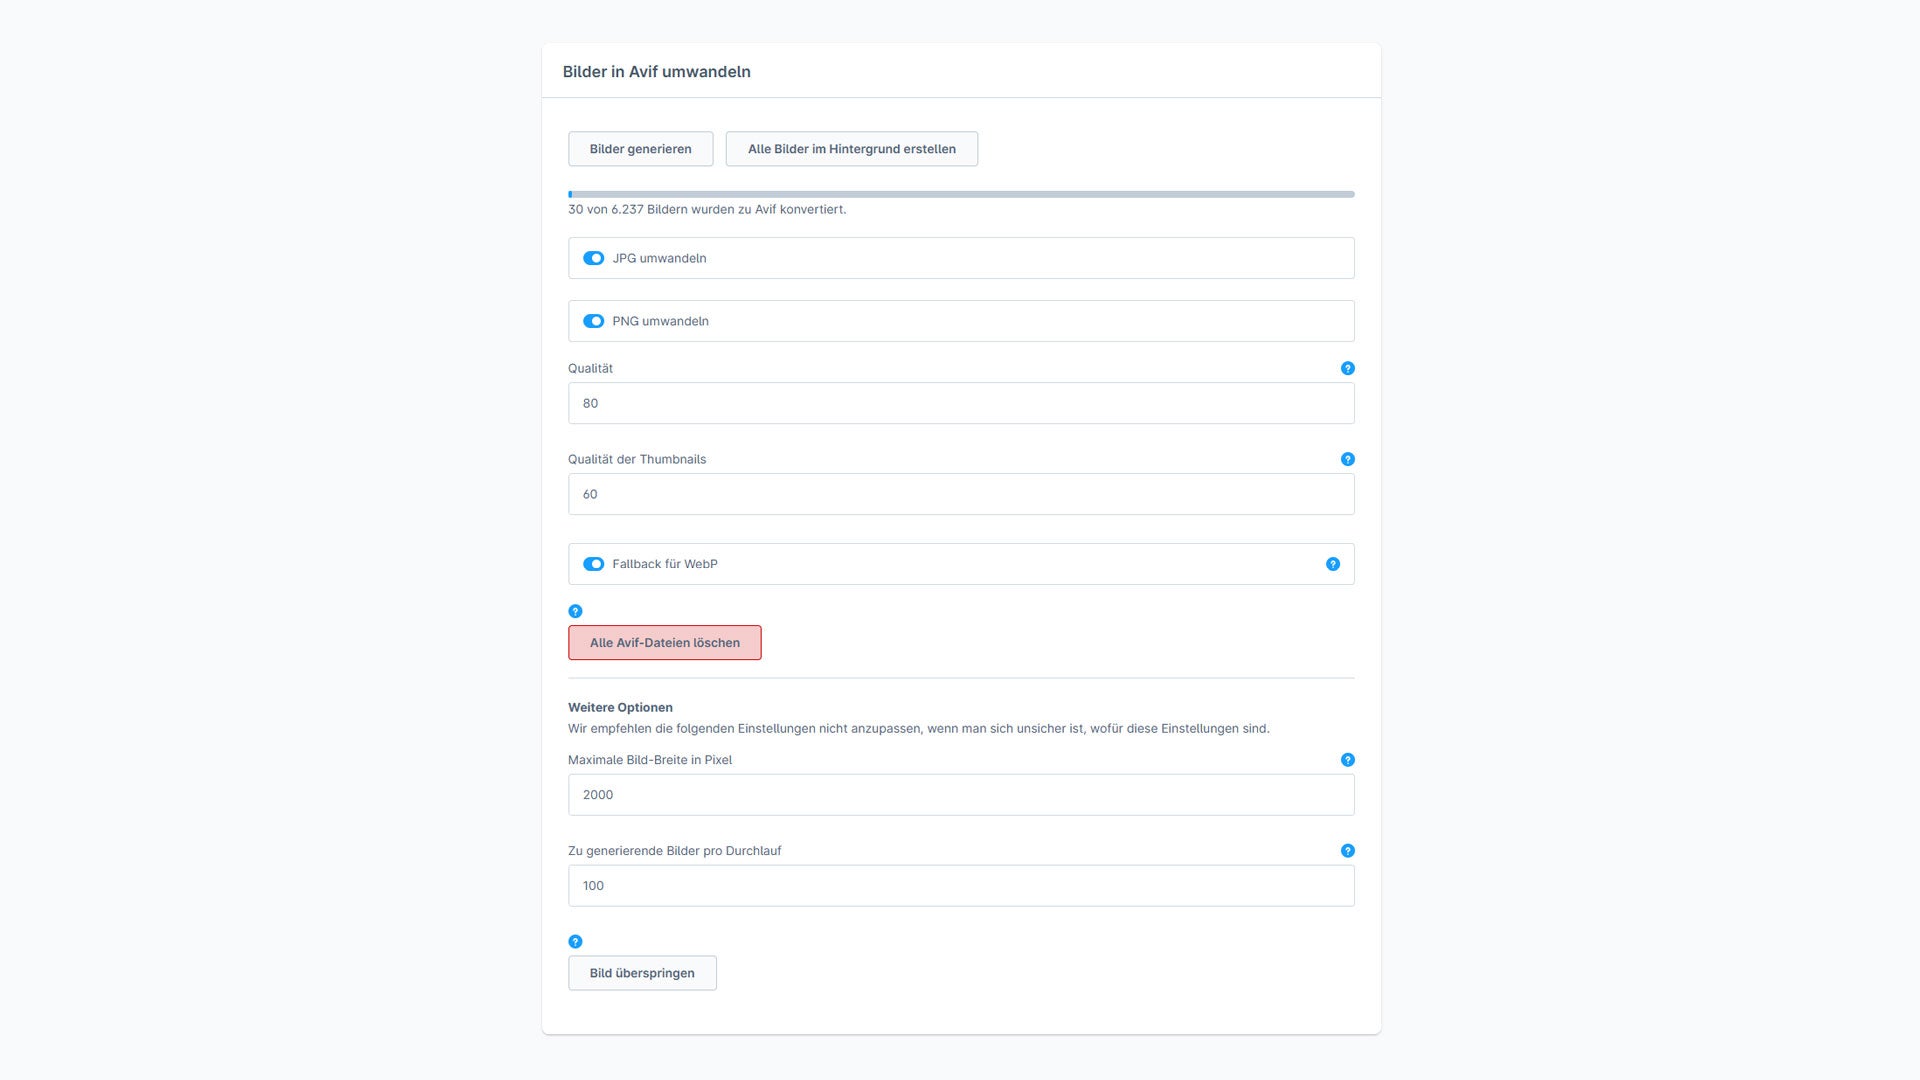Open help icon beside Qualität field
This screenshot has width=1920, height=1080.
tap(1347, 368)
